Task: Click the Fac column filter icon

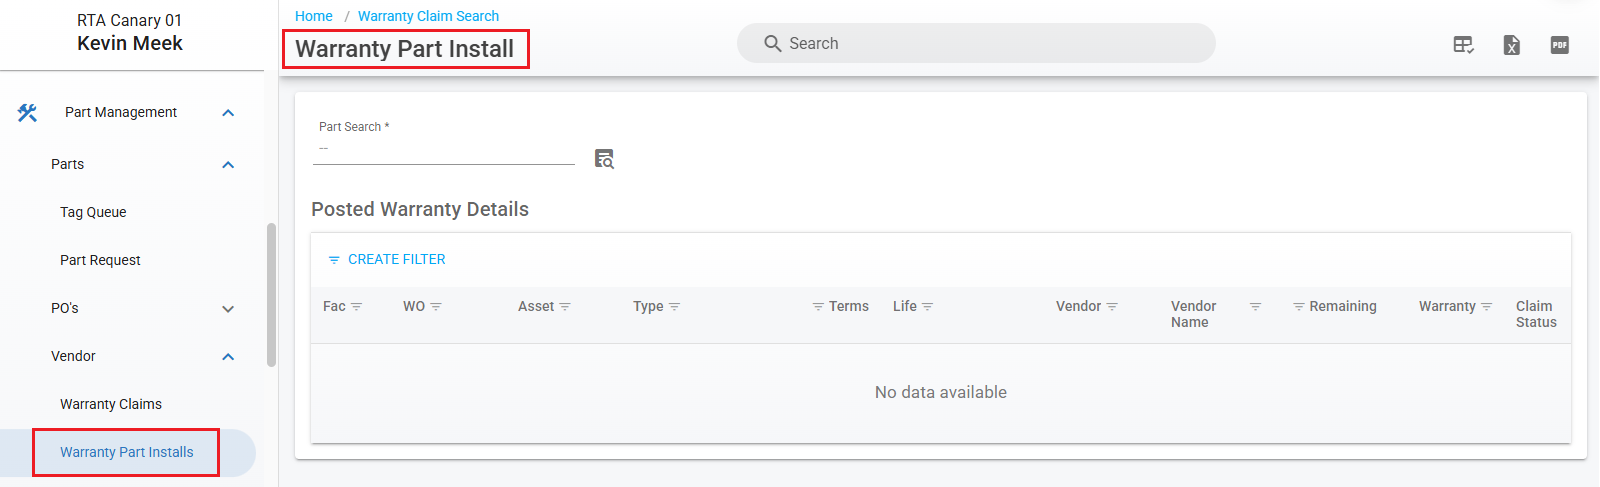Action: [357, 307]
